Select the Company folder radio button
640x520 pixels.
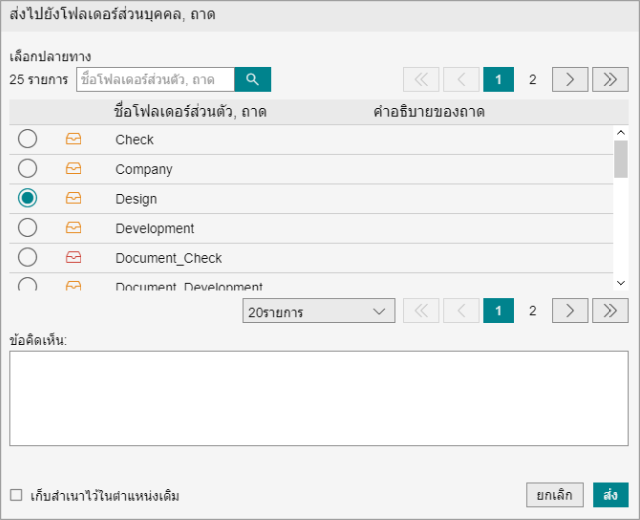[28, 169]
